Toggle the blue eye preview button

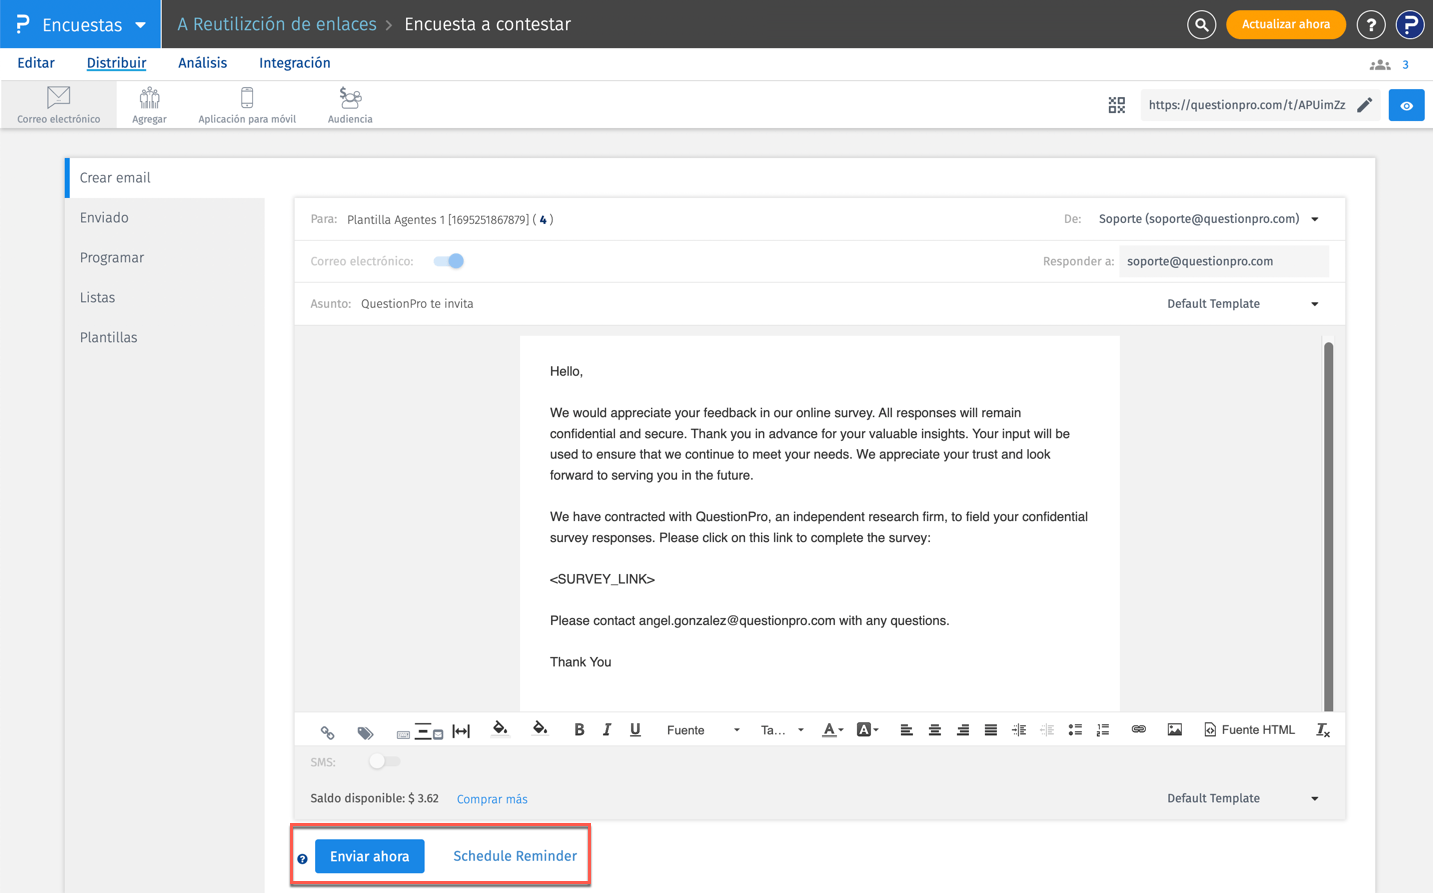point(1406,105)
